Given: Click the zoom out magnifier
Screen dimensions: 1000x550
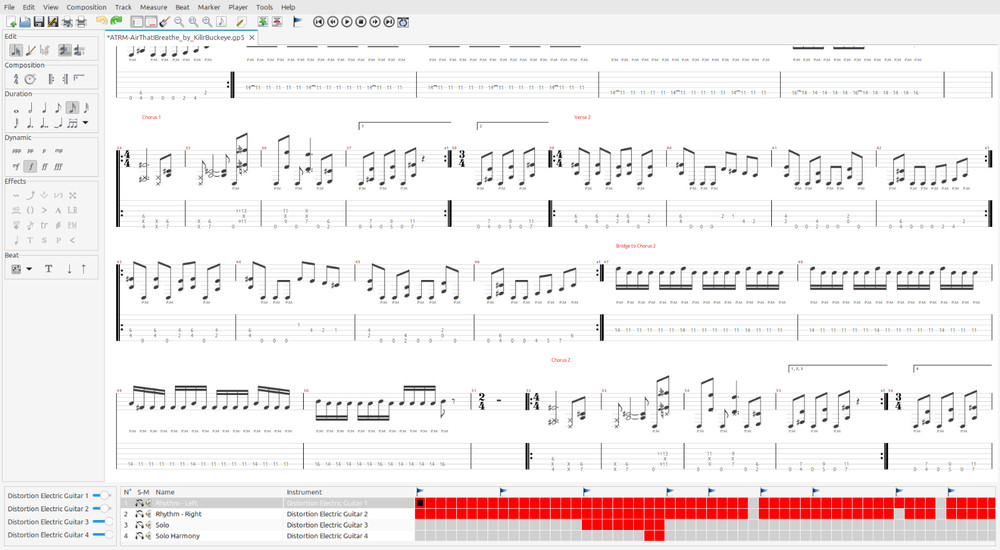Looking at the screenshot, I should click(x=179, y=22).
